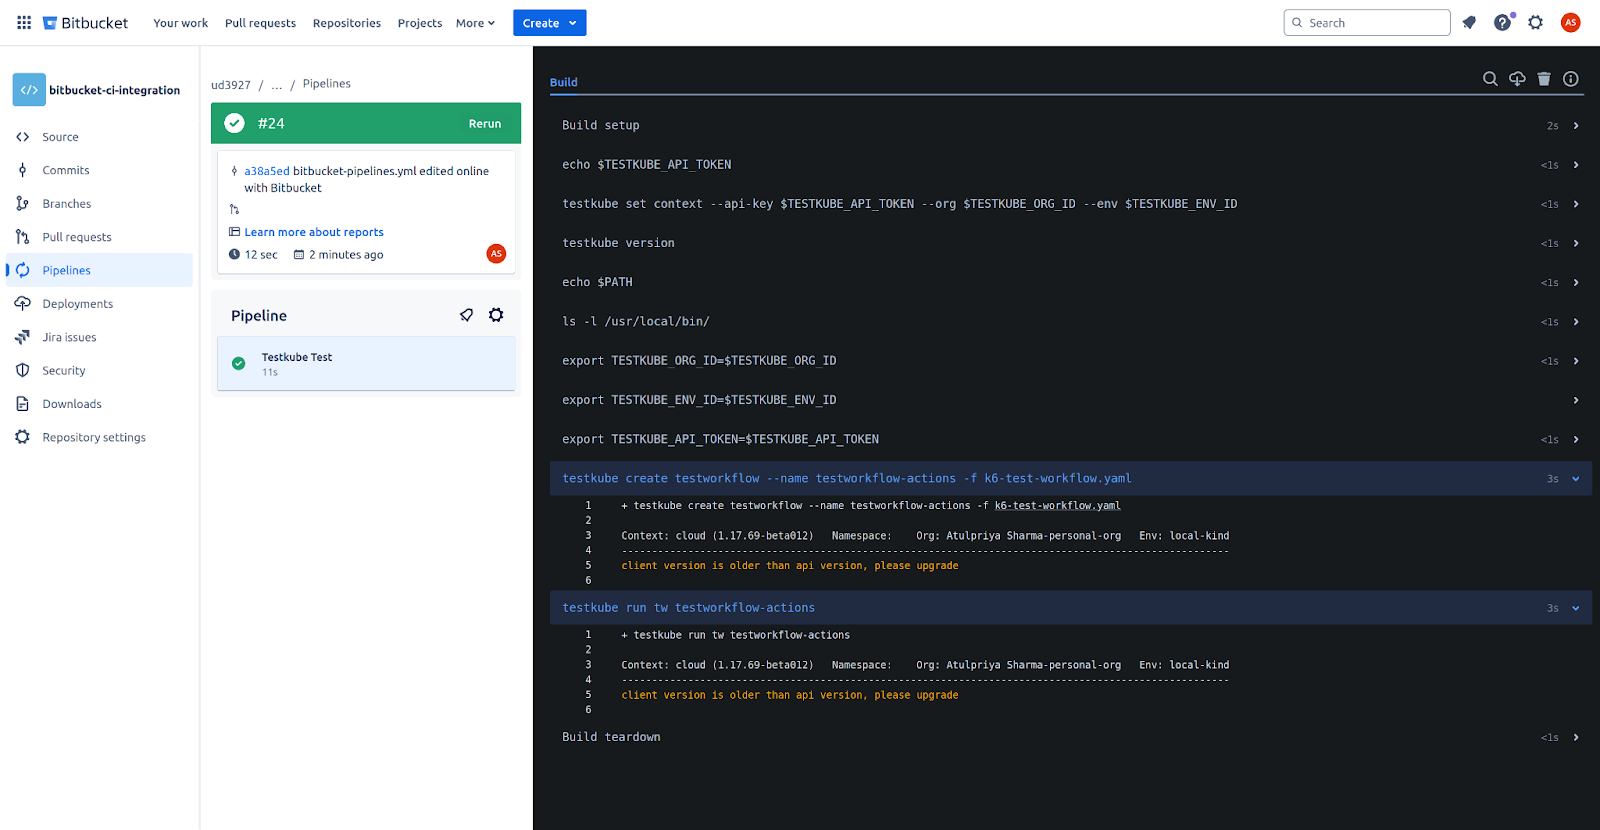Click ud3927 breadcrumb link
Image resolution: width=1600 pixels, height=830 pixels.
[231, 85]
